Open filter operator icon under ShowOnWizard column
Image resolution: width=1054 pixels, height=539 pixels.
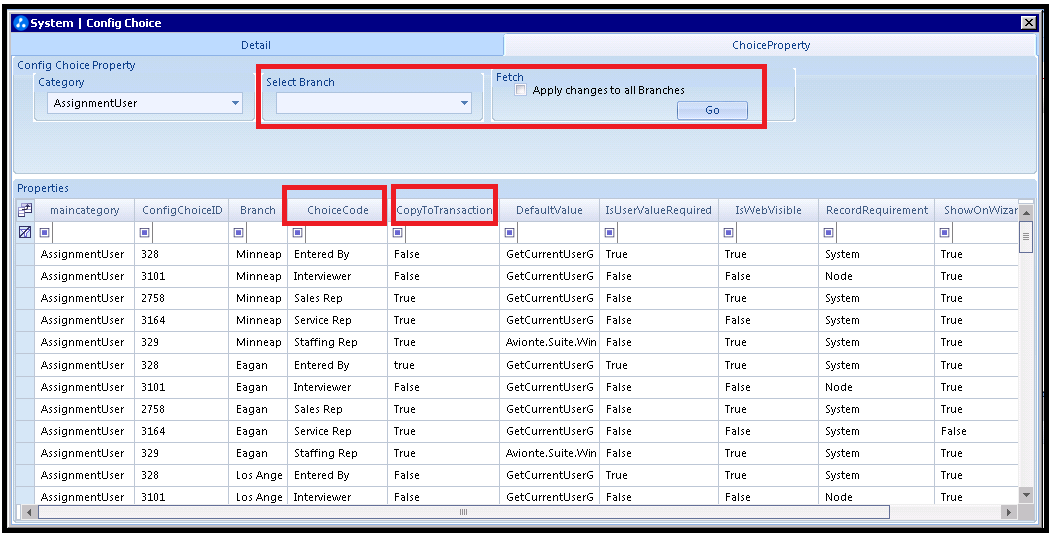(944, 233)
